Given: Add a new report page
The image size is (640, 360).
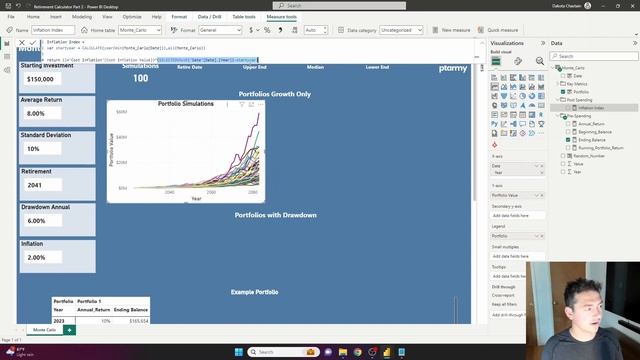Looking at the screenshot, I should [x=69, y=330].
